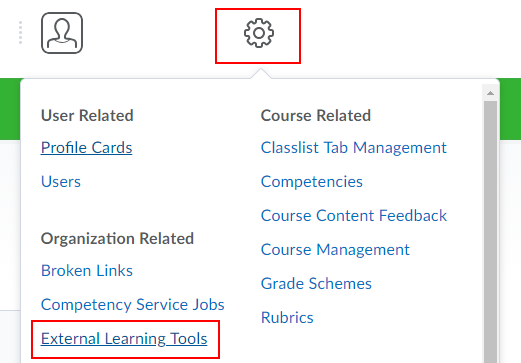Image resolution: width=521 pixels, height=363 pixels.
Task: Open Course Content Feedback
Action: click(x=354, y=216)
